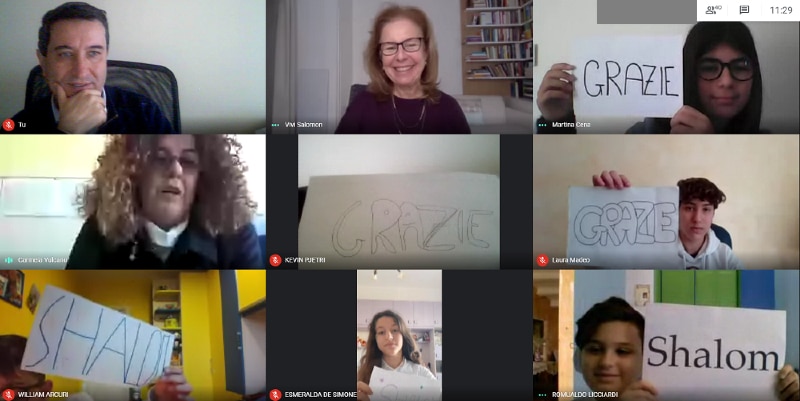This screenshot has height=401, width=800.
Task: Click Laura Madeo's muted microphone icon
Action: click(x=542, y=260)
